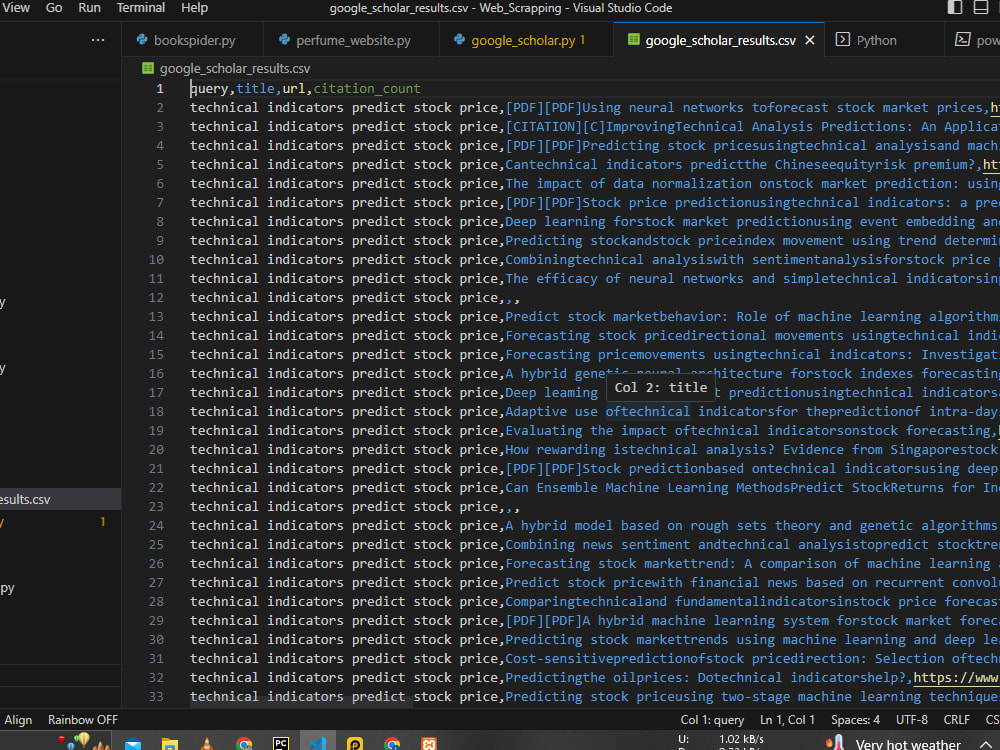Toggle Rainbow OFF in the status bar
Screen dimensions: 1000x750
tap(83, 720)
